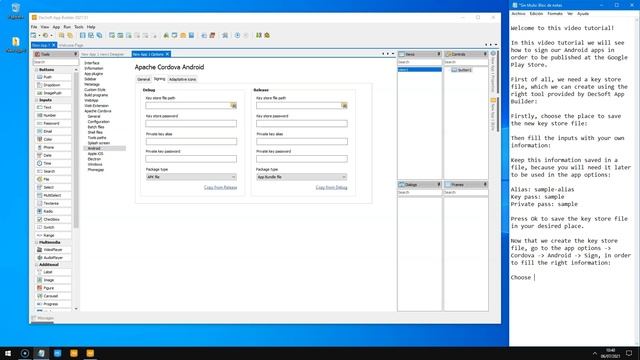Select the Dropdown tool in Buttons

point(53,85)
